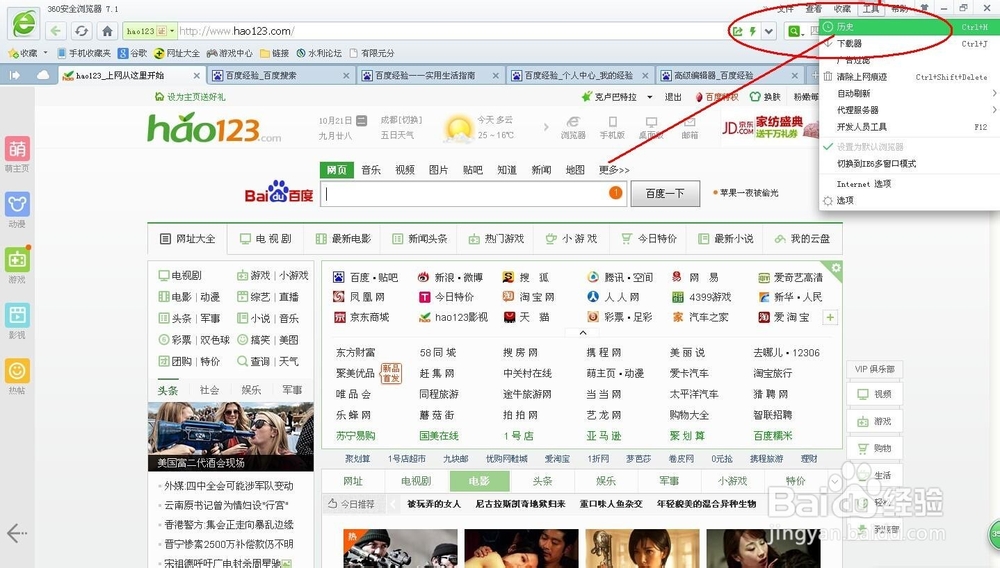Expand the 代理服务器 submenu
Image resolution: width=1000 pixels, height=568 pixels.
[909, 110]
